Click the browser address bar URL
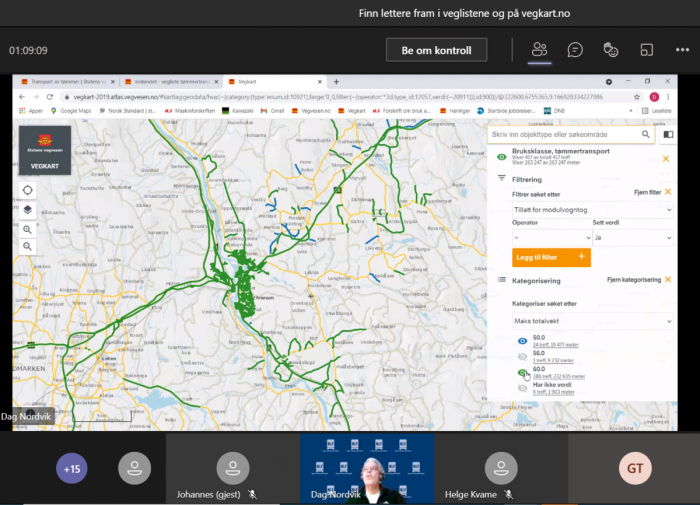The image size is (700, 505). click(338, 97)
